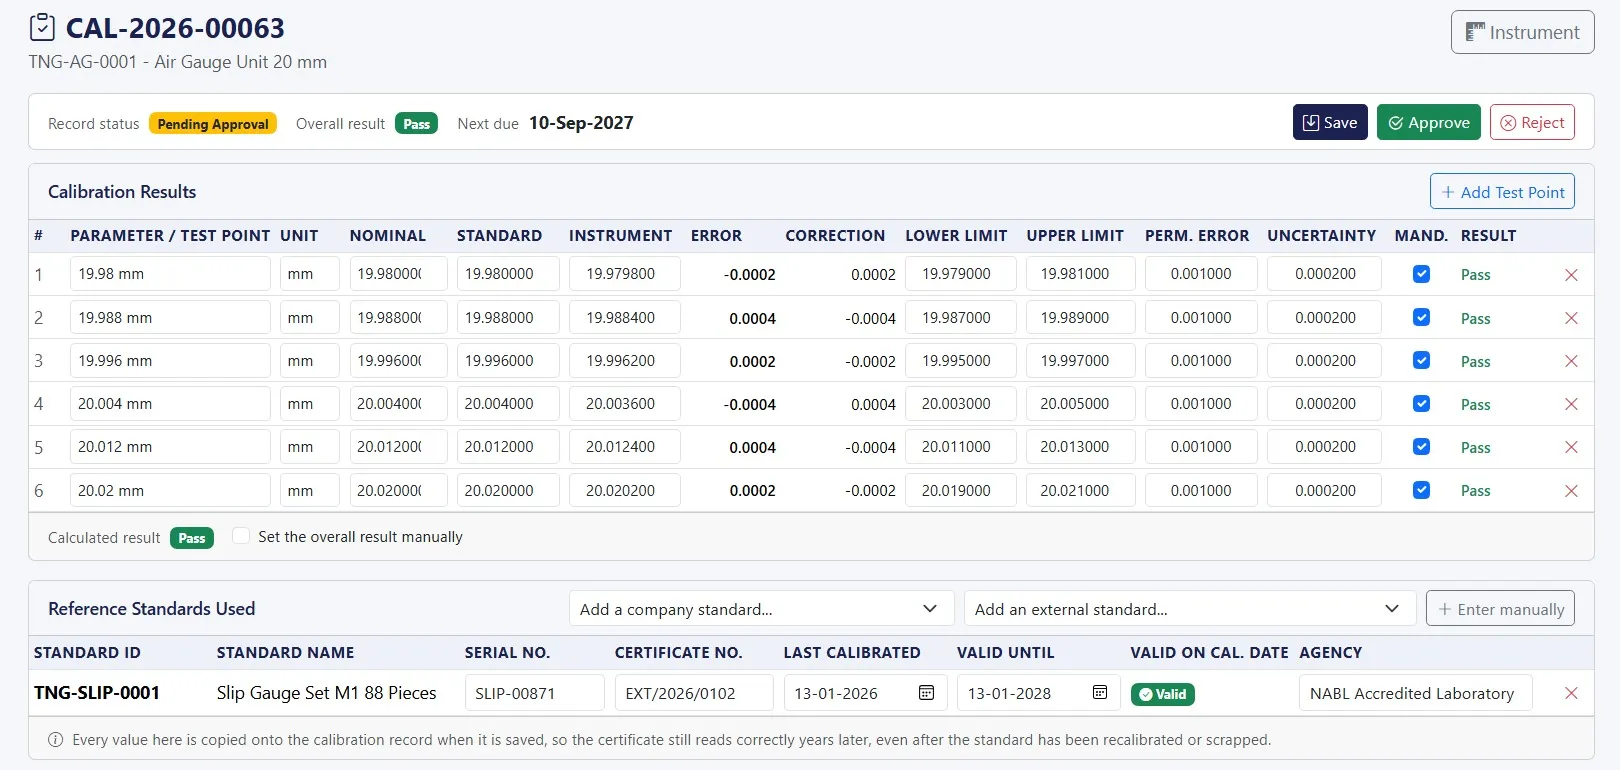Click the info icon in the footer note

(55, 740)
